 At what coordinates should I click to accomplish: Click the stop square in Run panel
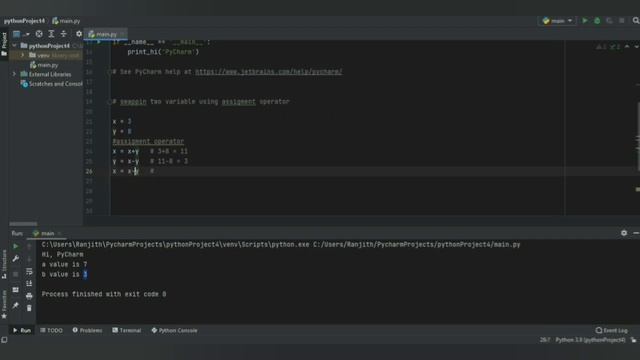coord(16,274)
